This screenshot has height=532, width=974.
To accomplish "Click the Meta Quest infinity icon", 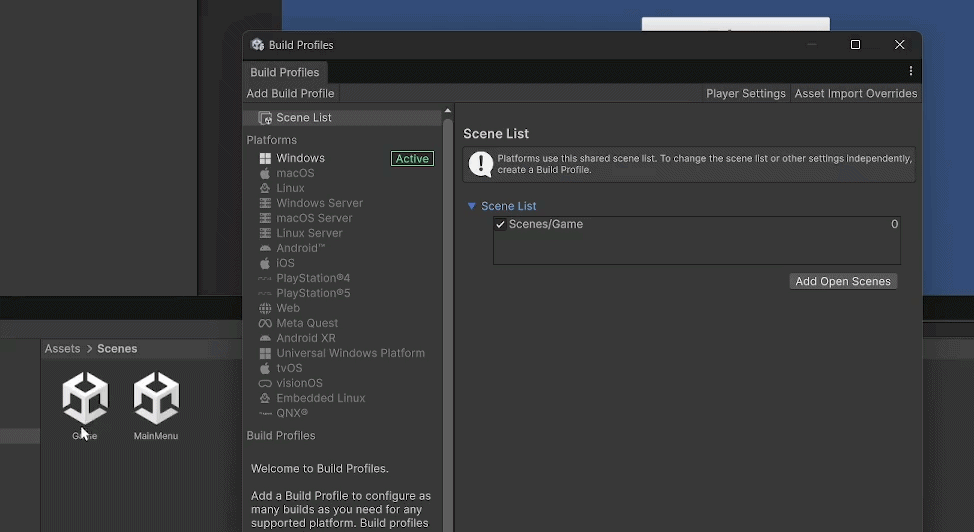I will 265,323.
